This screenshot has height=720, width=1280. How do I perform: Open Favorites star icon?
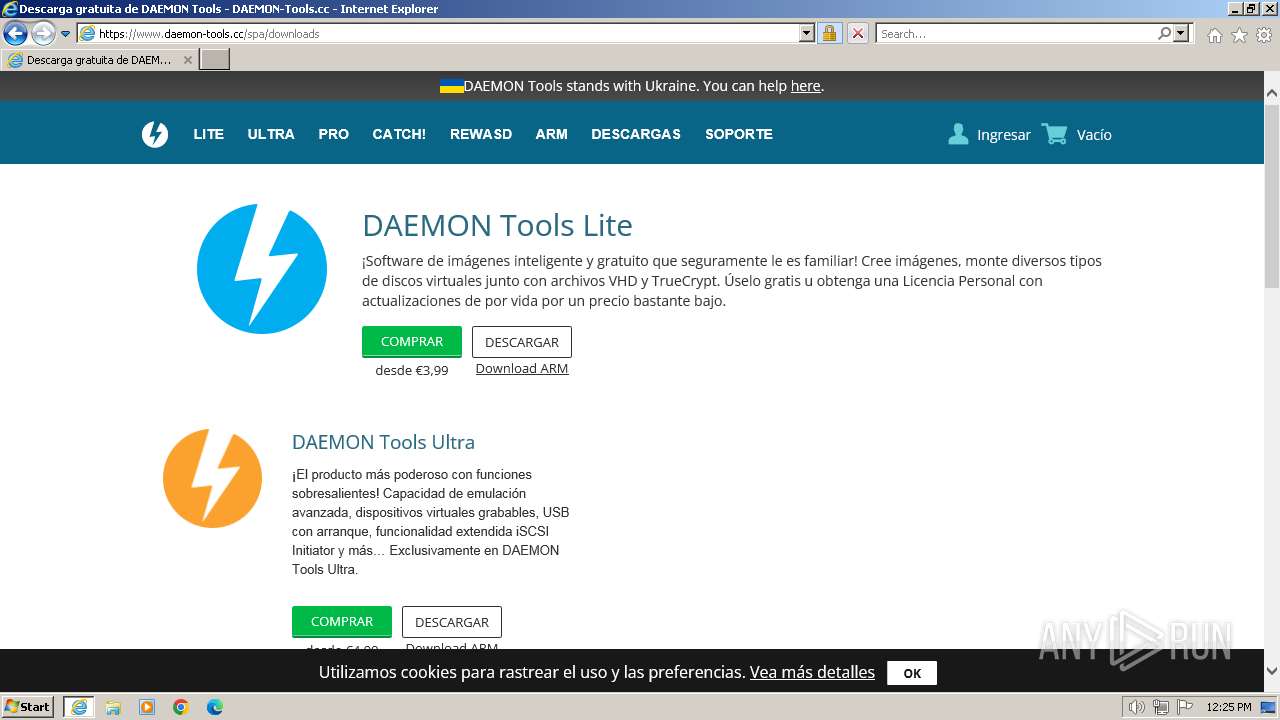pyautogui.click(x=1239, y=35)
